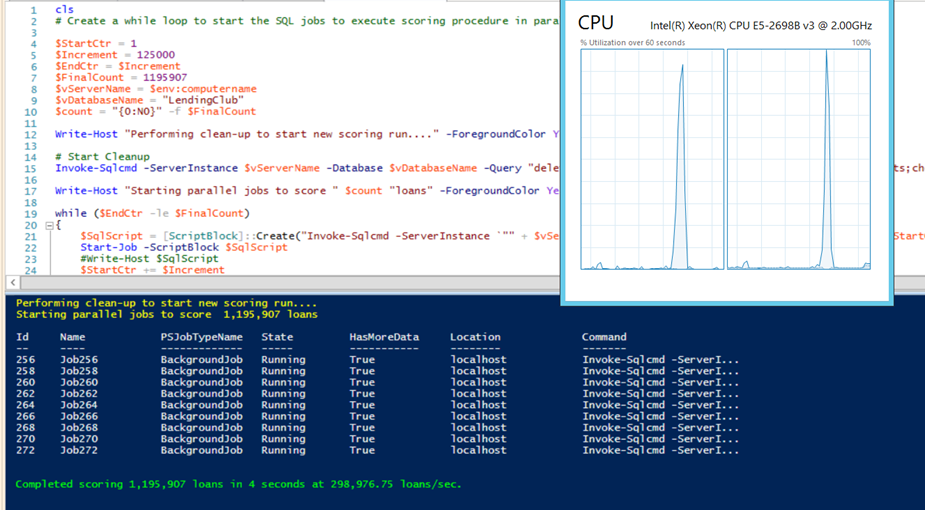Click the '$StartCtr += $Increment' line
This screenshot has width=925, height=510.
pos(152,269)
